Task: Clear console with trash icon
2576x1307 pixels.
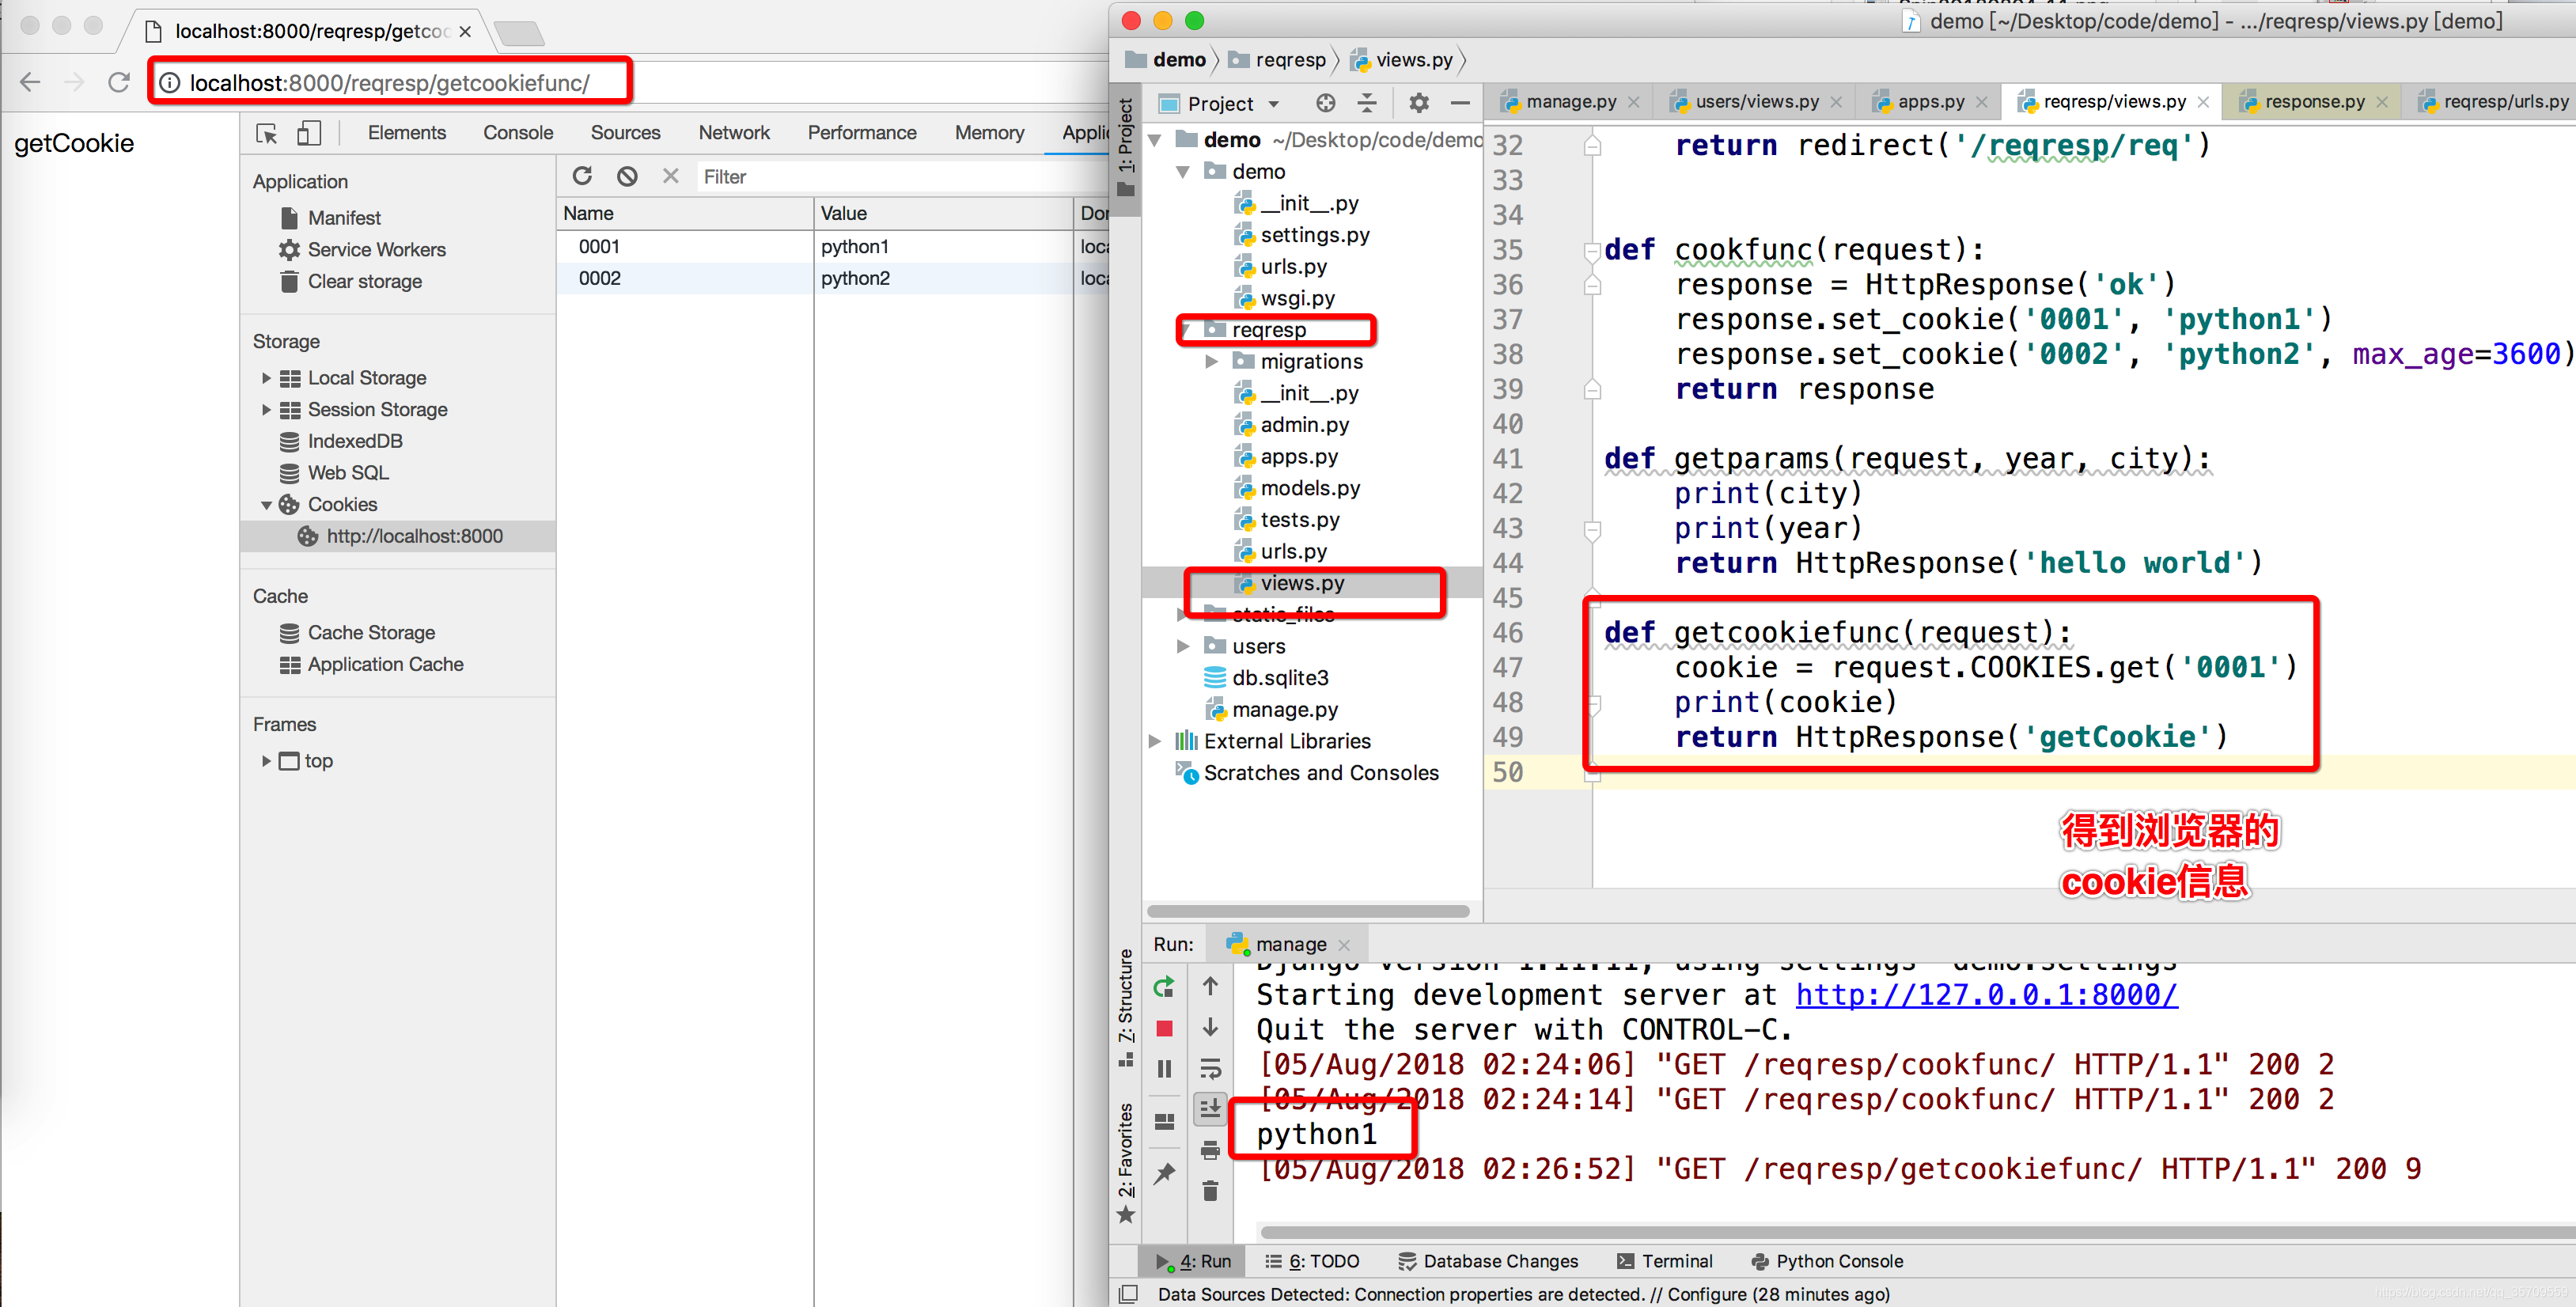Action: pyautogui.click(x=1210, y=1191)
